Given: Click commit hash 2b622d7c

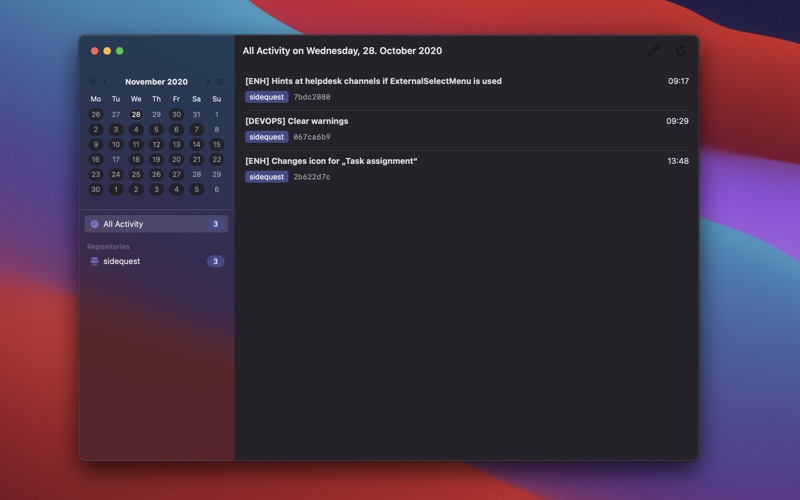Looking at the screenshot, I should 312,177.
